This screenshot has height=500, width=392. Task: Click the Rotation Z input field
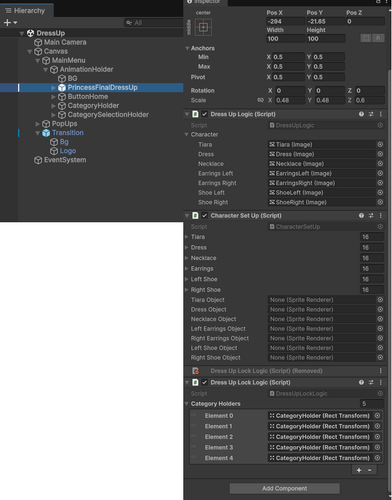coord(370,91)
